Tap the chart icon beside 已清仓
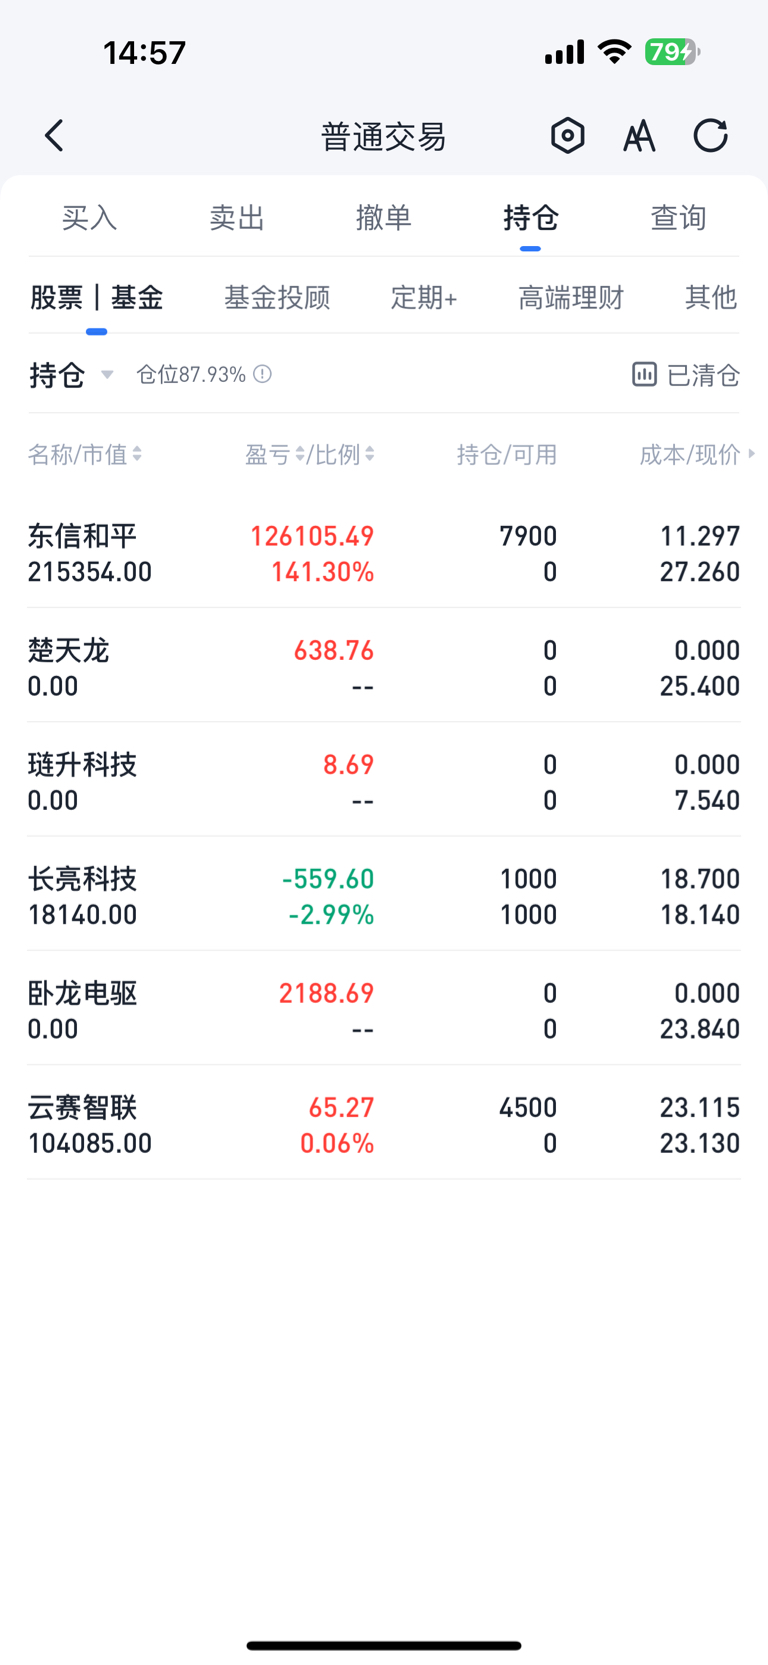 [x=644, y=374]
